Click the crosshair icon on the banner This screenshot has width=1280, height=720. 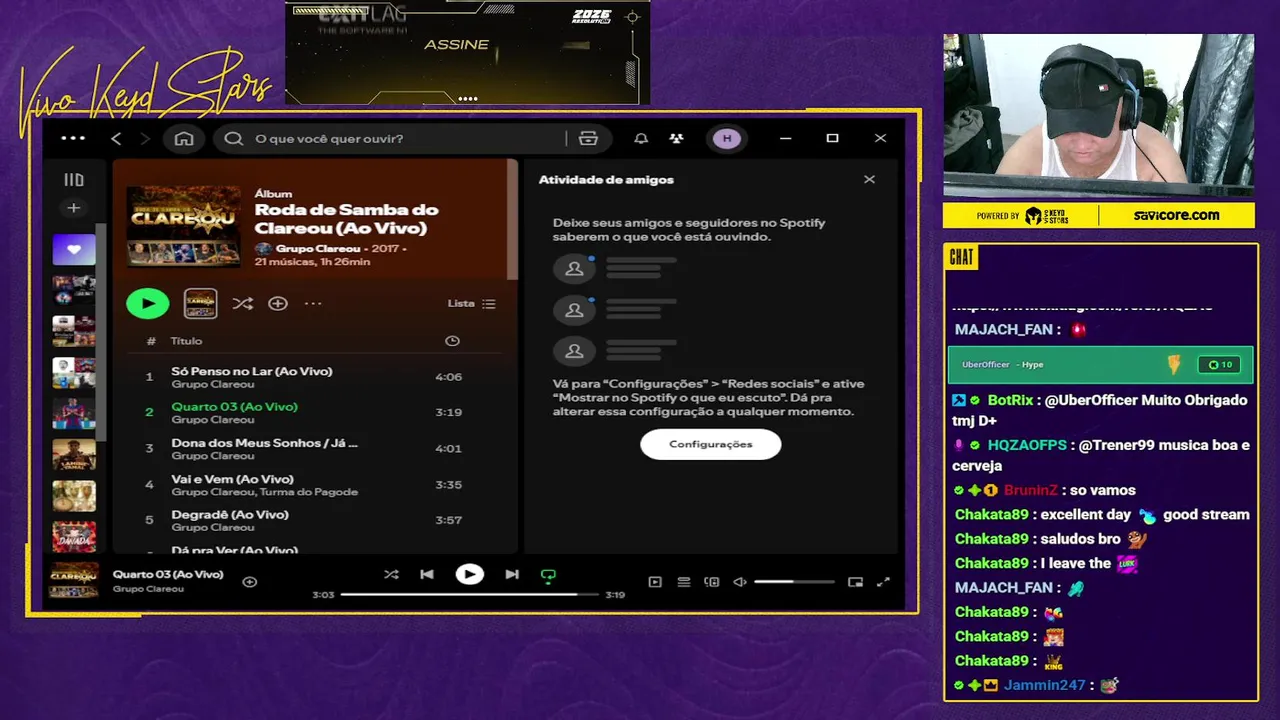point(632,17)
